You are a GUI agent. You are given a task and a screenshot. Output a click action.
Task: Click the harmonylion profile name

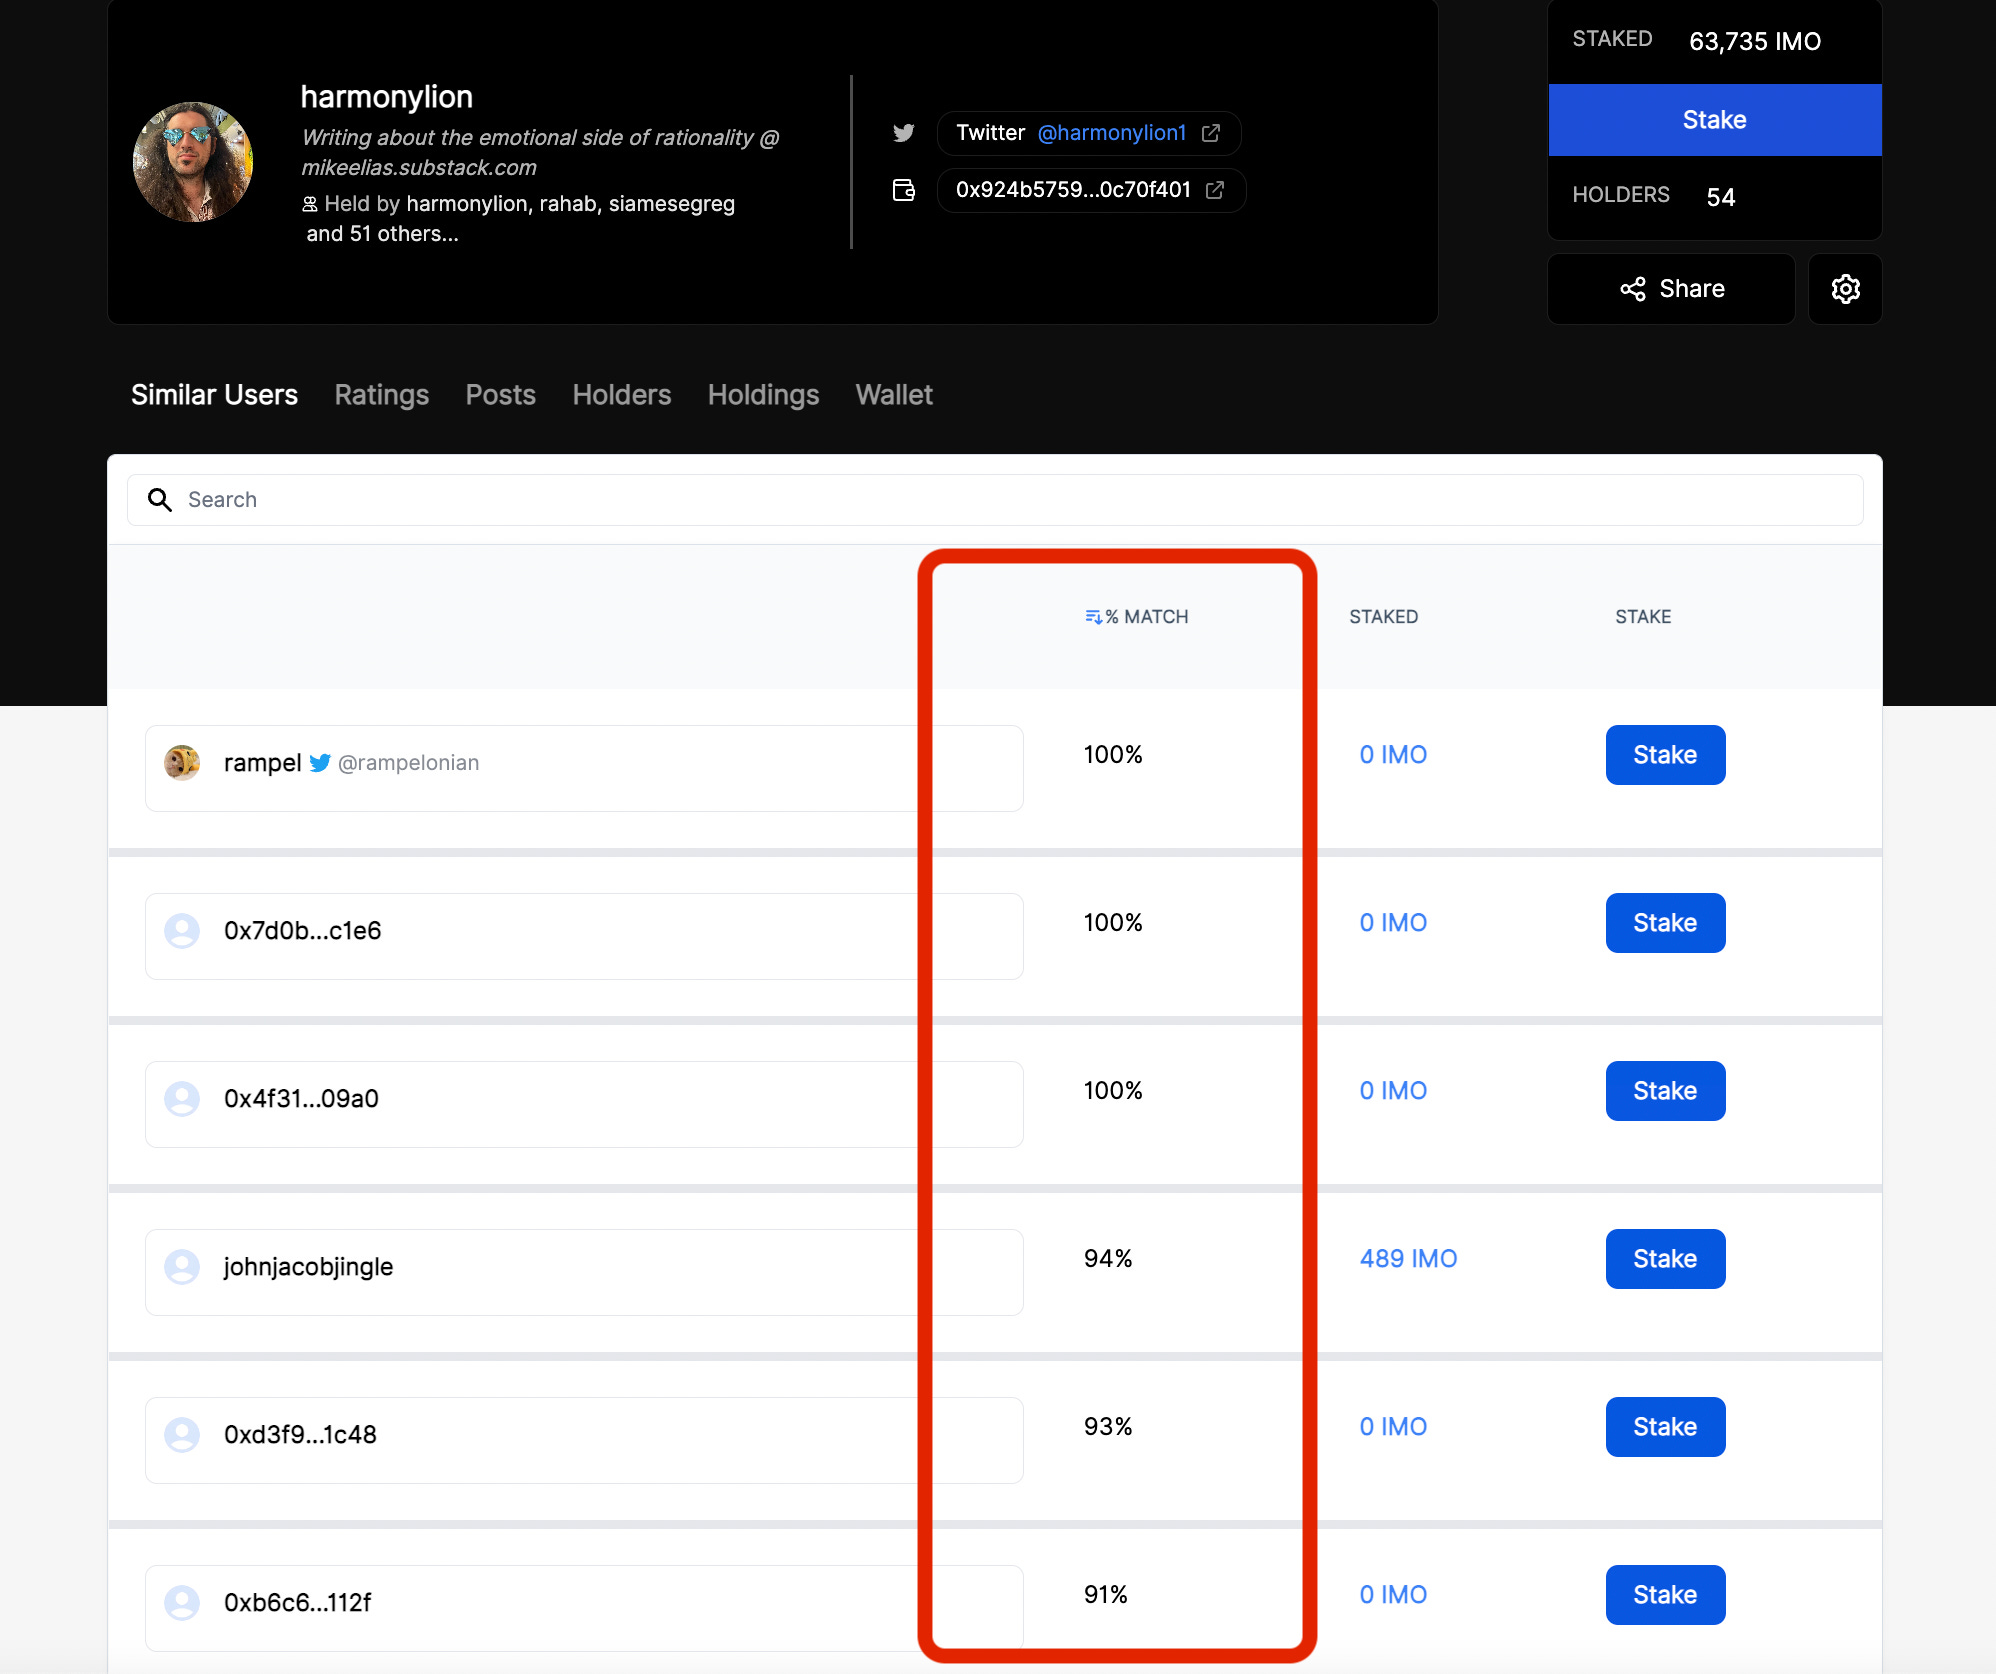pyautogui.click(x=386, y=97)
